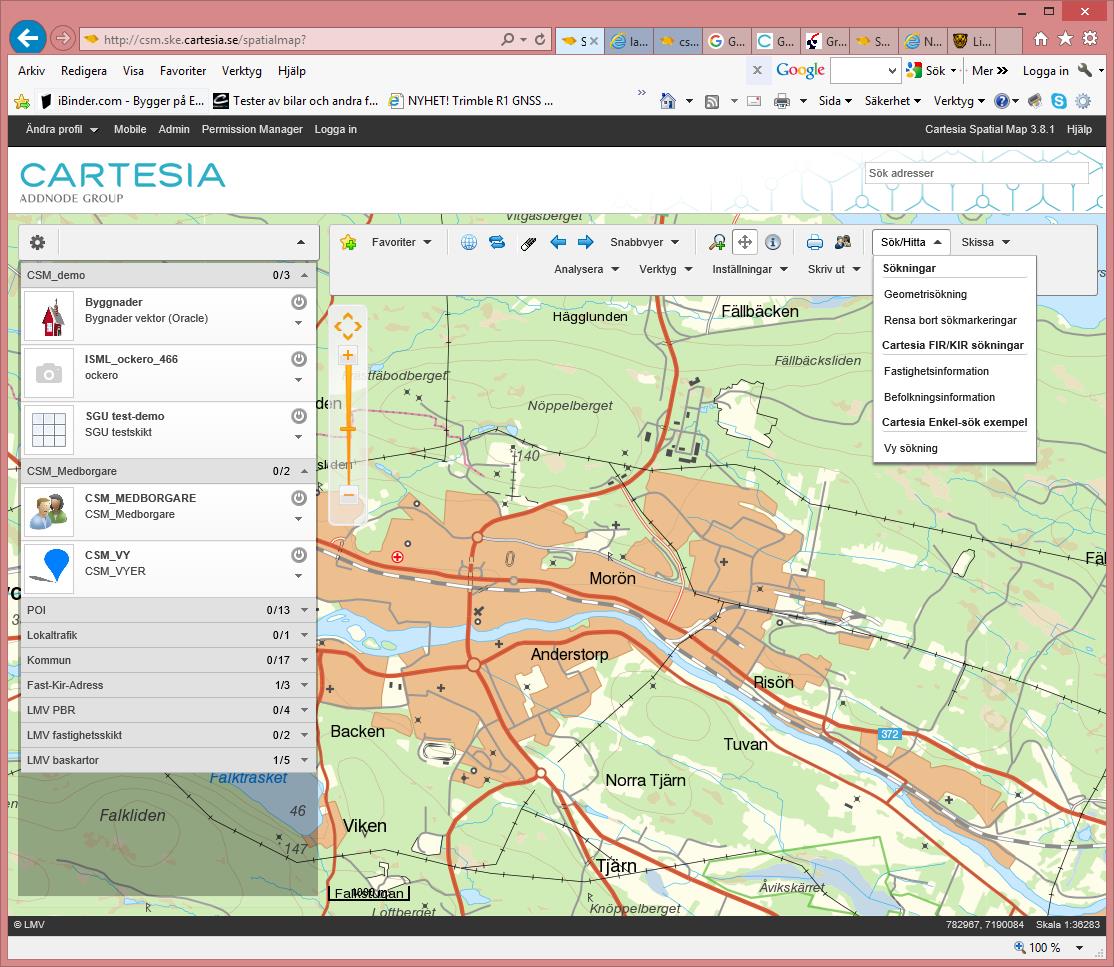Collapse the CSM_demo layer group

click(305, 275)
